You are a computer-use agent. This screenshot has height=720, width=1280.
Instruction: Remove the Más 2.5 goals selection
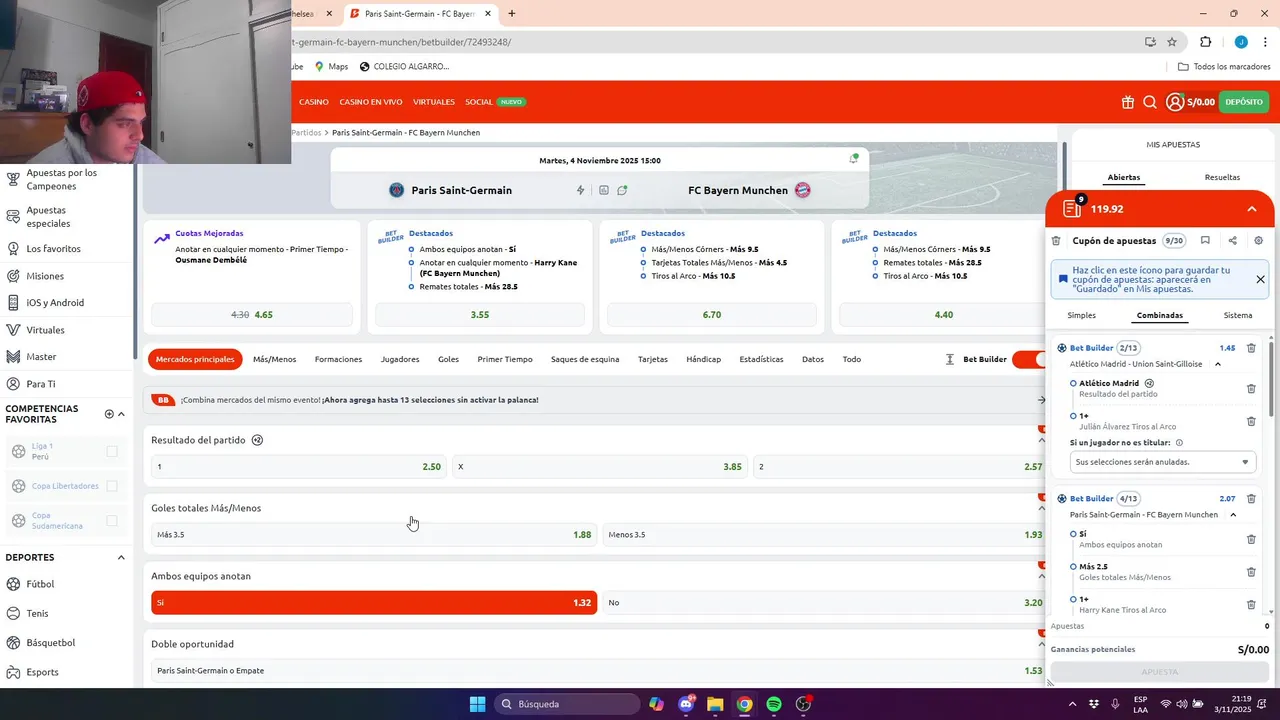[1251, 572]
